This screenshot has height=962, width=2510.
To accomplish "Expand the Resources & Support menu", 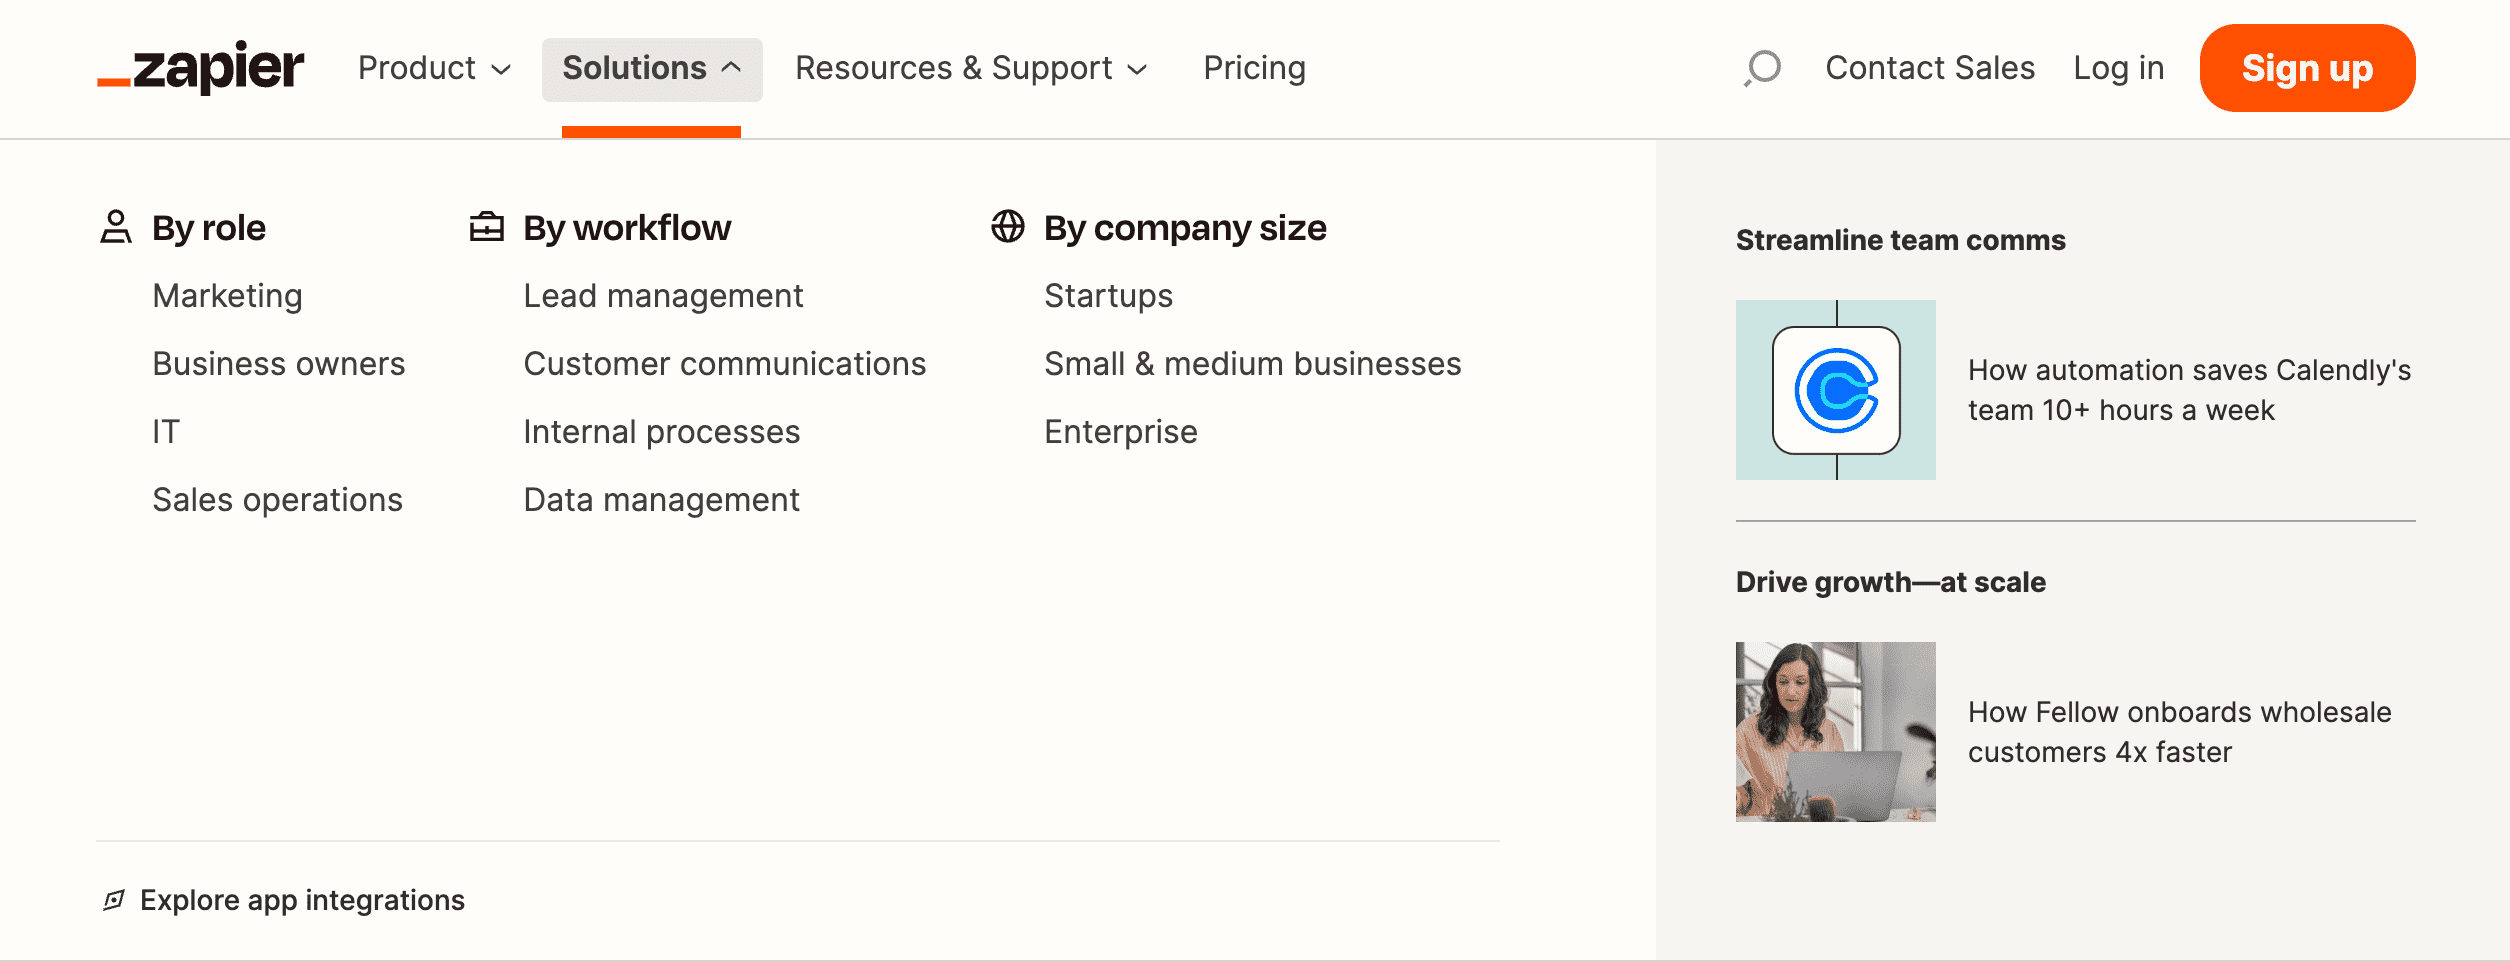I will 970,68.
